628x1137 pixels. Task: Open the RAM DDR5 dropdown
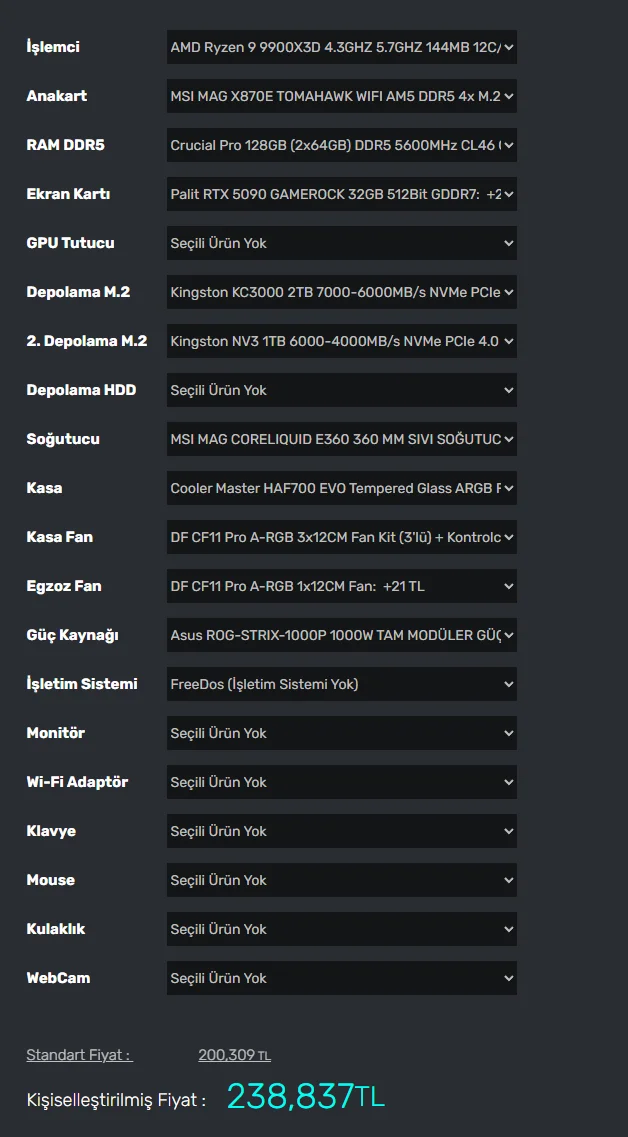pos(341,145)
